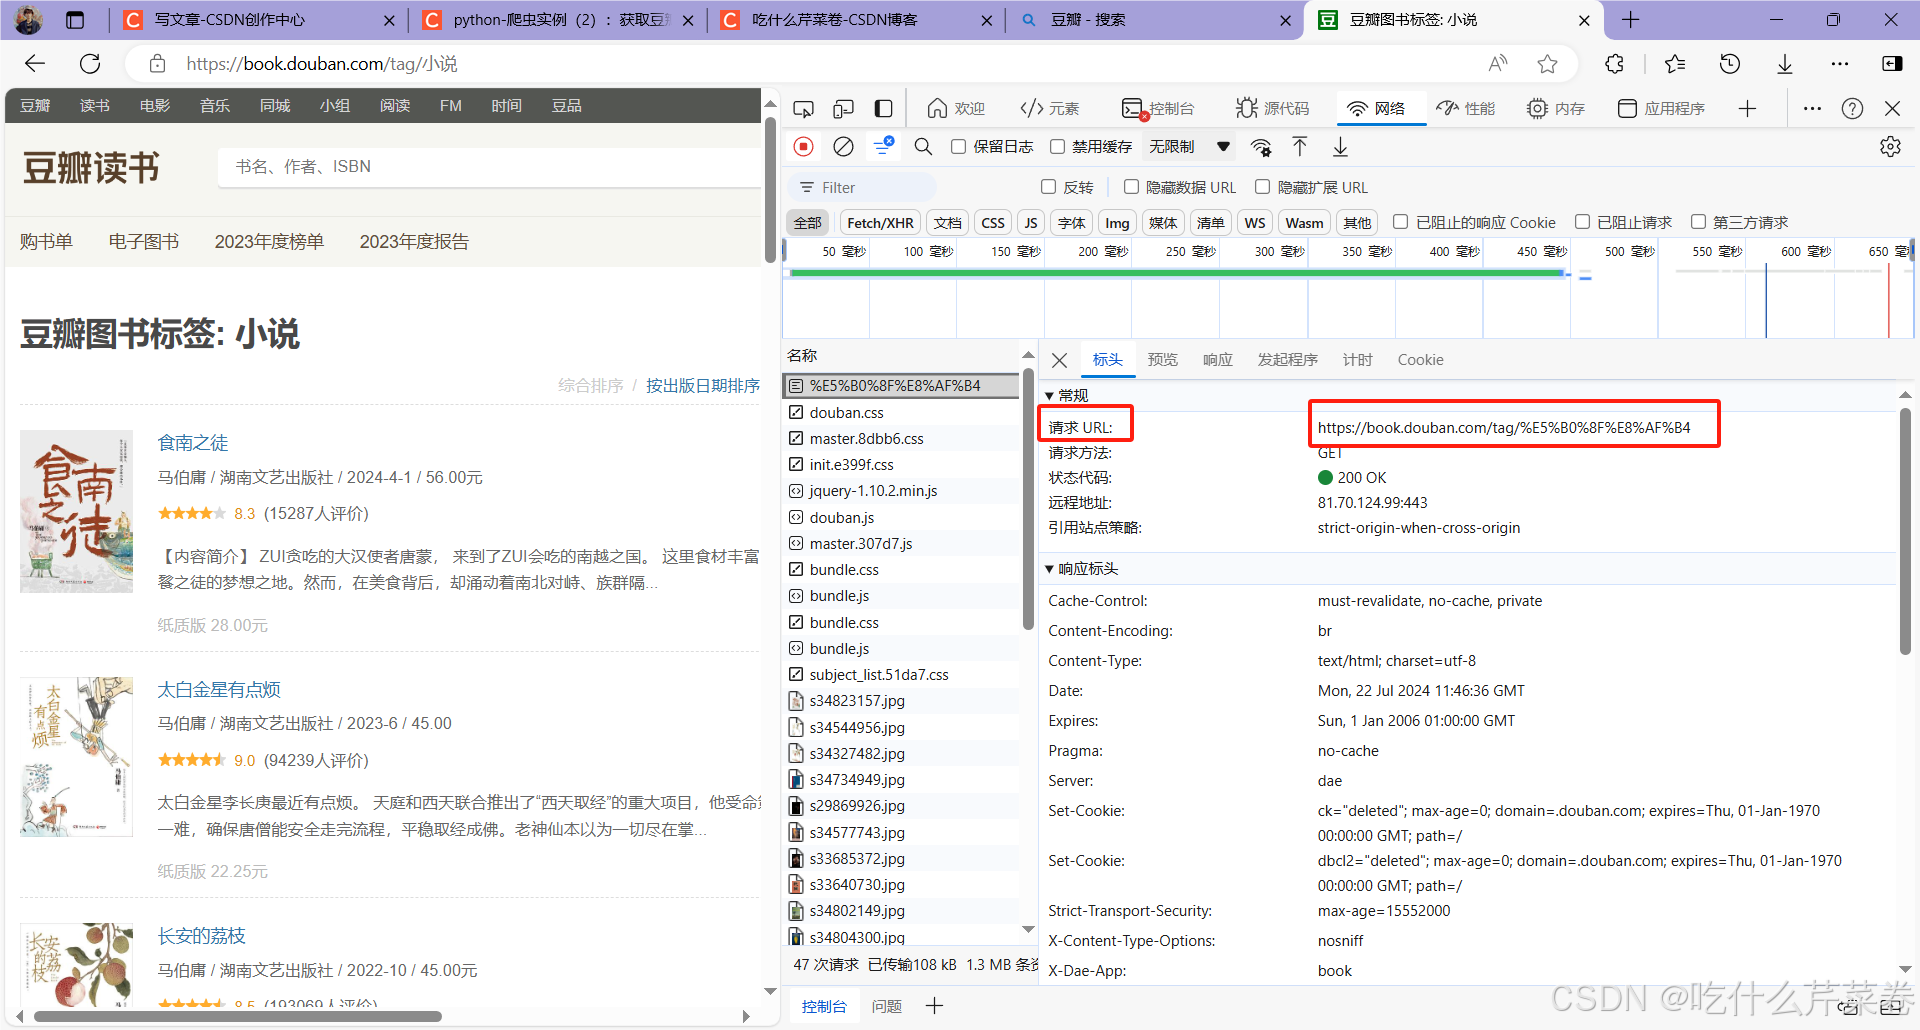
Task: Open the 网络 DevTools tab
Action: (x=1377, y=108)
